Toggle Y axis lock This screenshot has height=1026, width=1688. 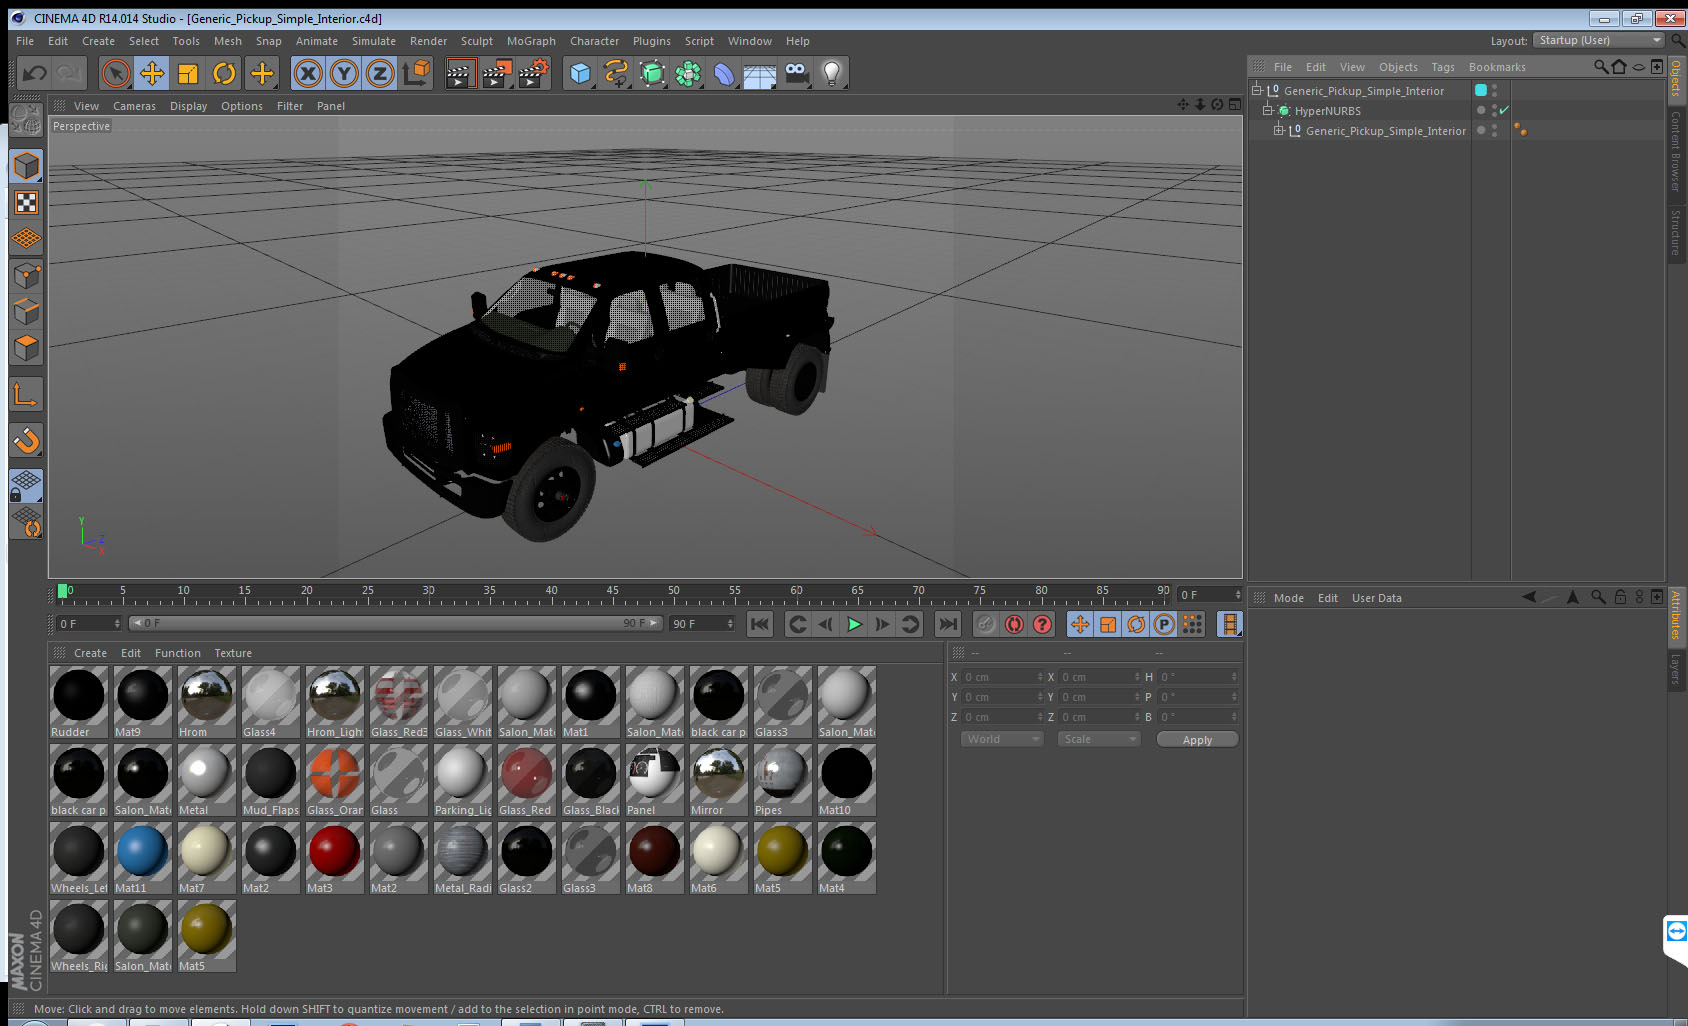click(344, 73)
